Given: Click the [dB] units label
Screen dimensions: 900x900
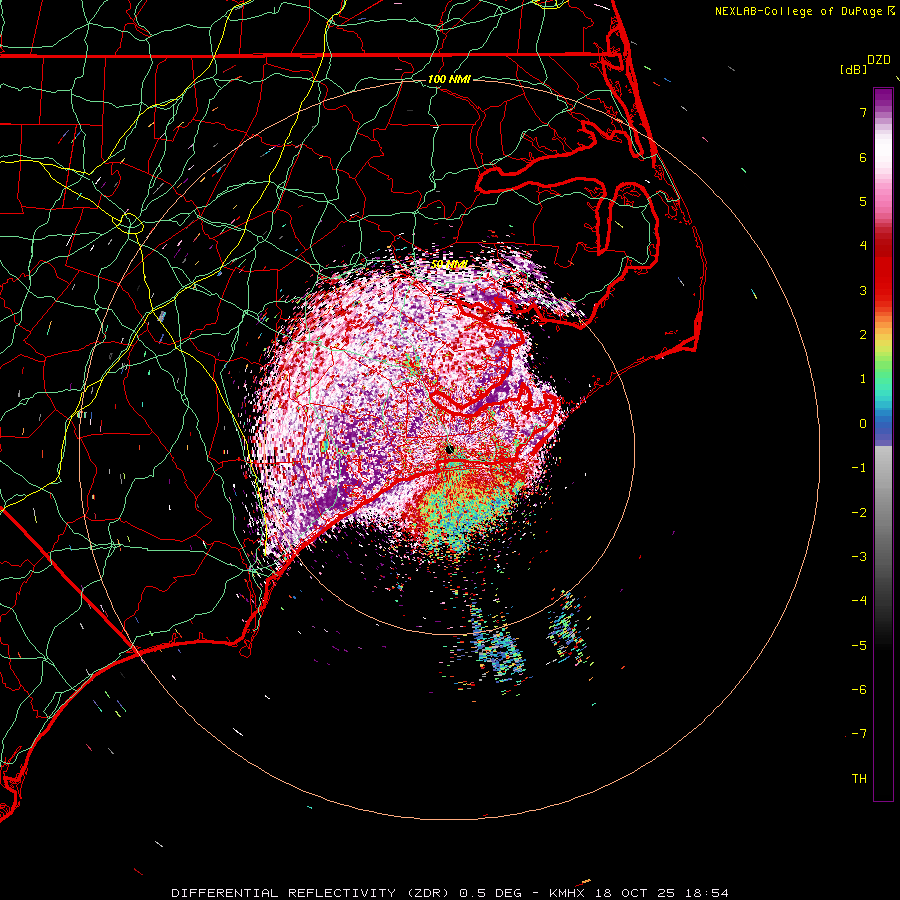Looking at the screenshot, I should (x=854, y=69).
